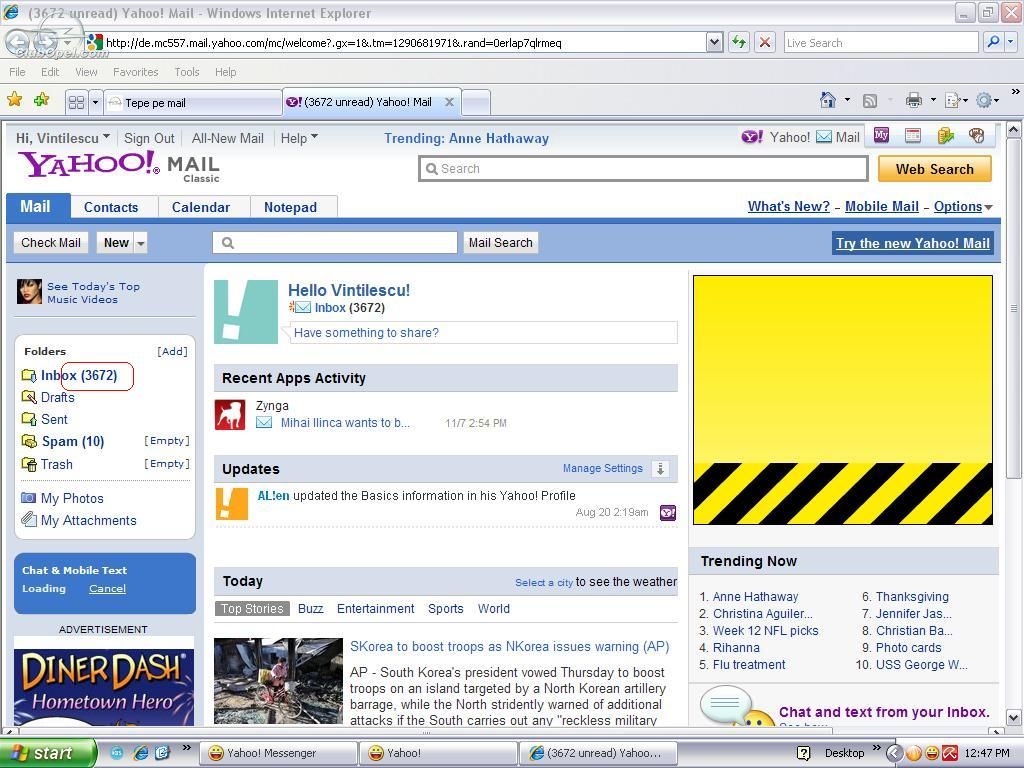Cancel the Chat & Mobile Text loading

pyautogui.click(x=107, y=588)
